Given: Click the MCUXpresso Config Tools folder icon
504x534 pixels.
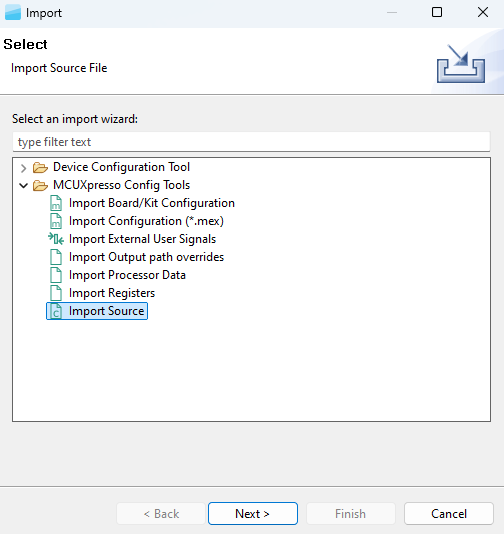Looking at the screenshot, I should click(x=40, y=186).
